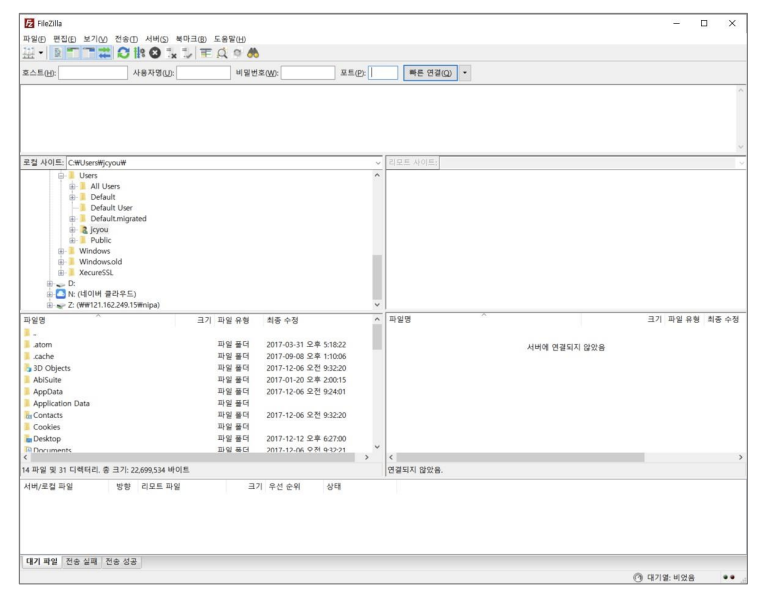Viewport: 783px width, 600px height.
Task: Toggle processing of the transfer queue
Action: 139,53
